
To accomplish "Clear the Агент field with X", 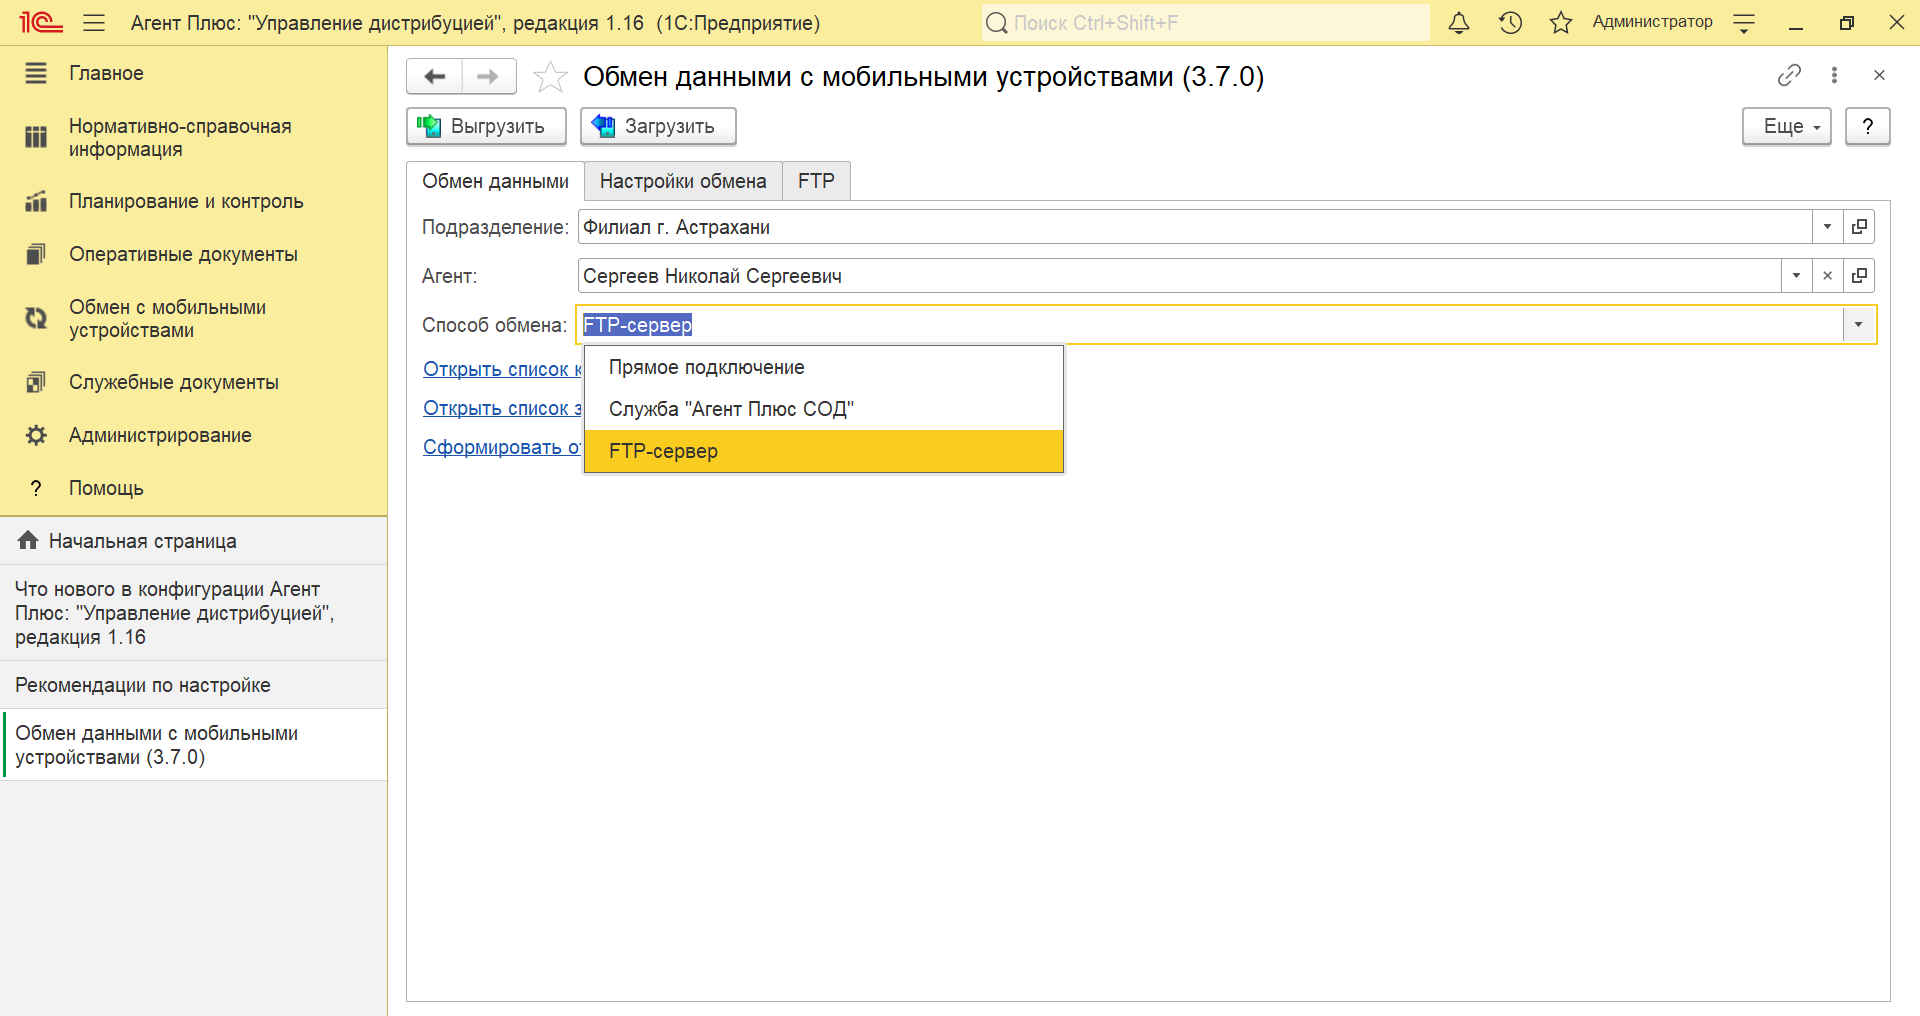I will point(1827,276).
